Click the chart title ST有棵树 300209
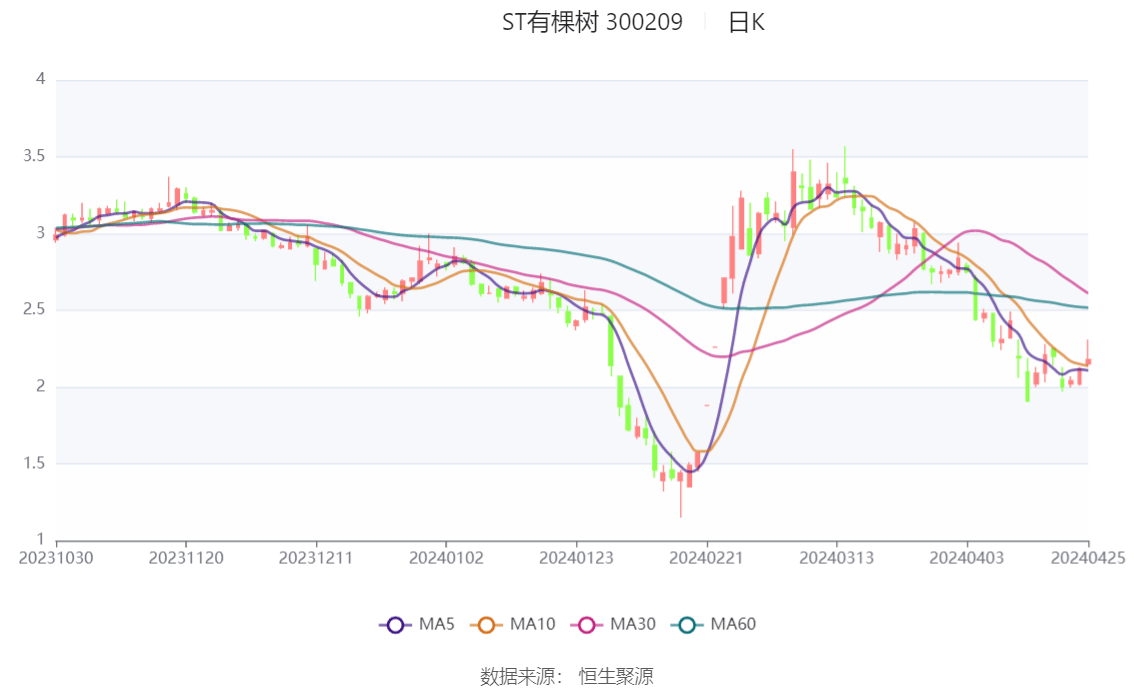This screenshot has height=689, width=1134. point(592,22)
